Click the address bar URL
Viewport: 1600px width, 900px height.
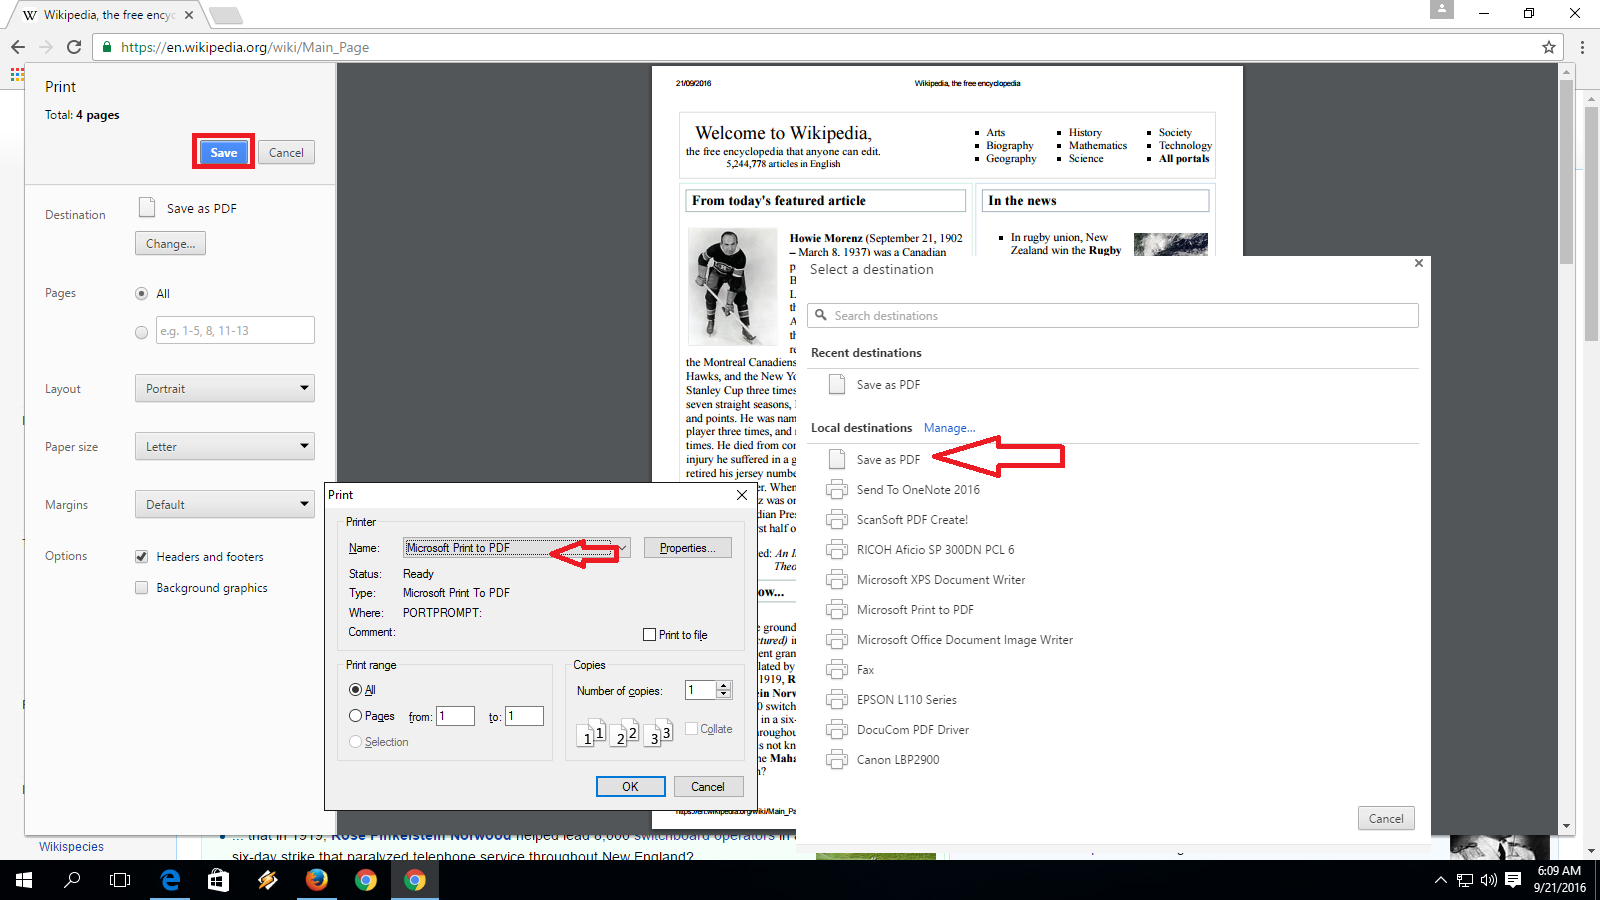[245, 47]
